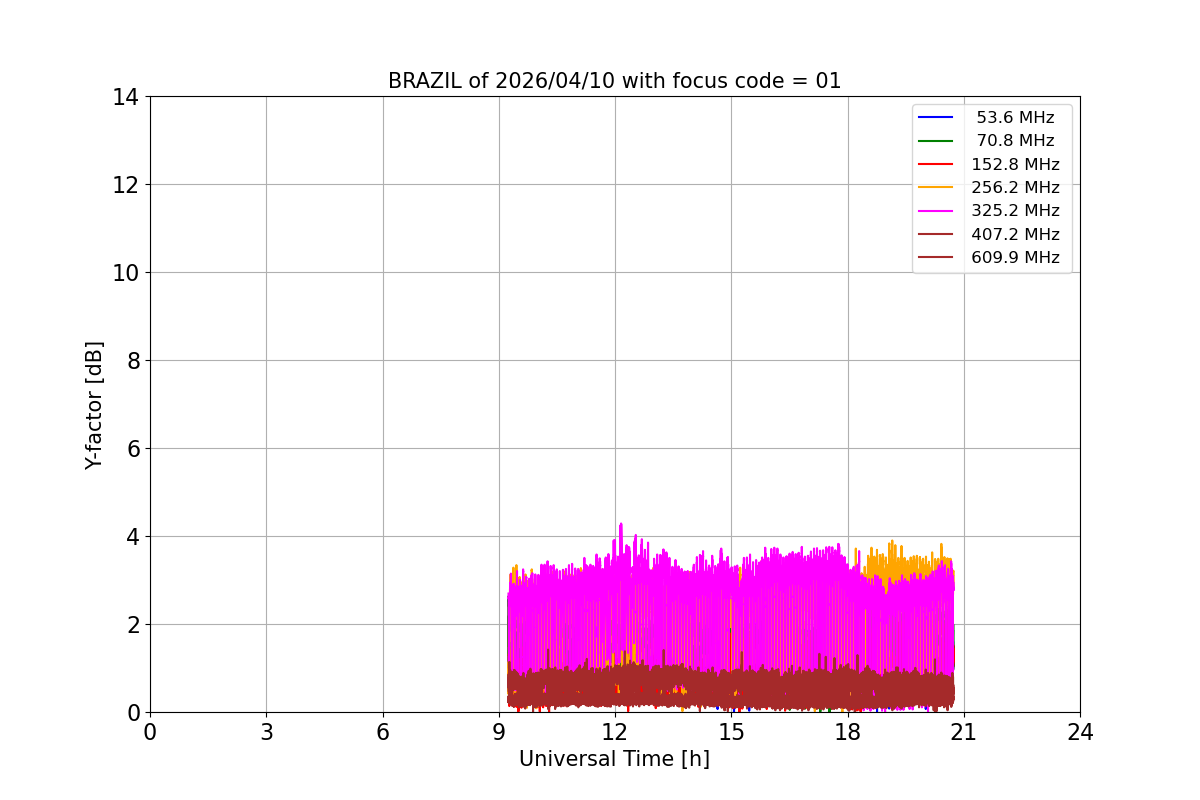This screenshot has height=800, width=1200.
Task: Click y-axis tick label 14
Action: coord(125,97)
